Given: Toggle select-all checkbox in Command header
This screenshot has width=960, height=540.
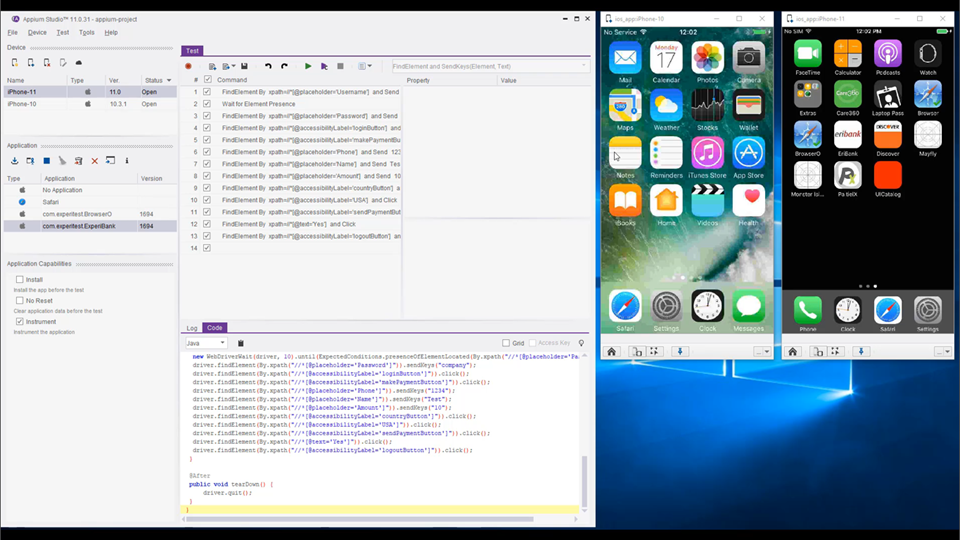Looking at the screenshot, I should [x=208, y=80].
